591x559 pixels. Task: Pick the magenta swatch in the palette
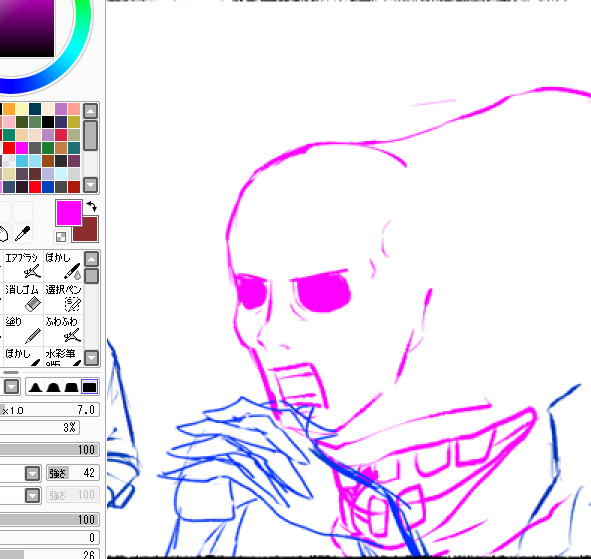coord(22,148)
